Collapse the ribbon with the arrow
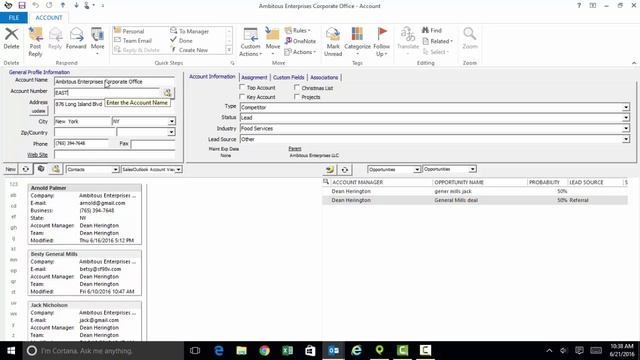Viewport: 640px width, 360px height. pyautogui.click(x=634, y=63)
